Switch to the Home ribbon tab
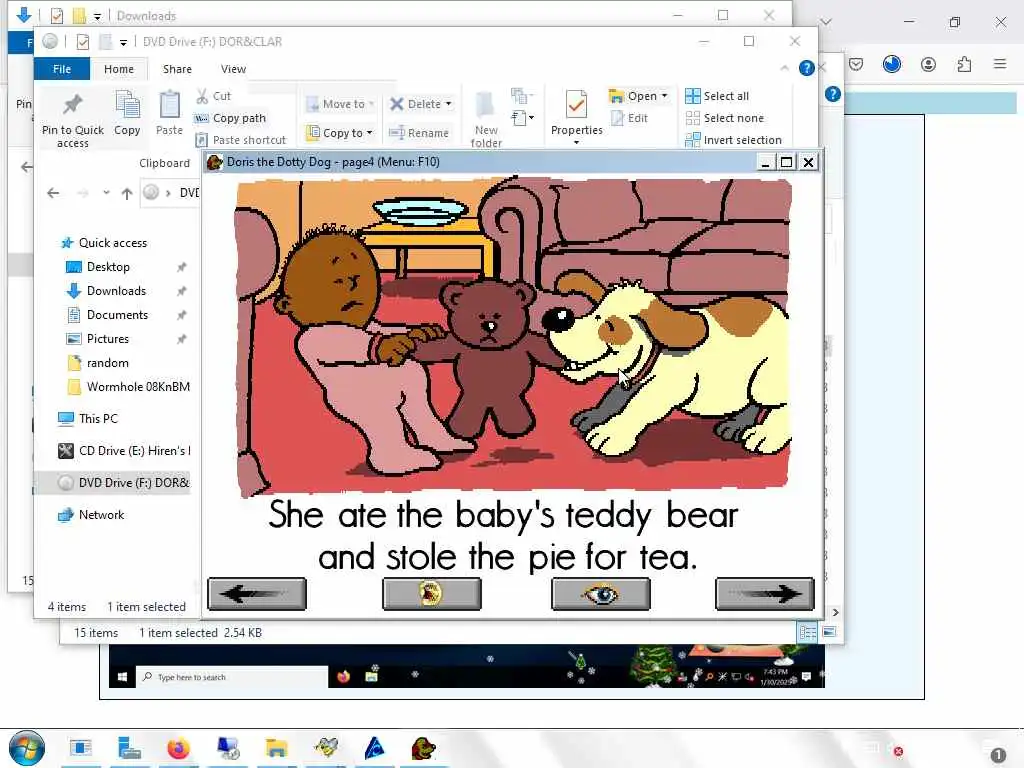Viewport: 1024px width, 768px height. click(119, 69)
